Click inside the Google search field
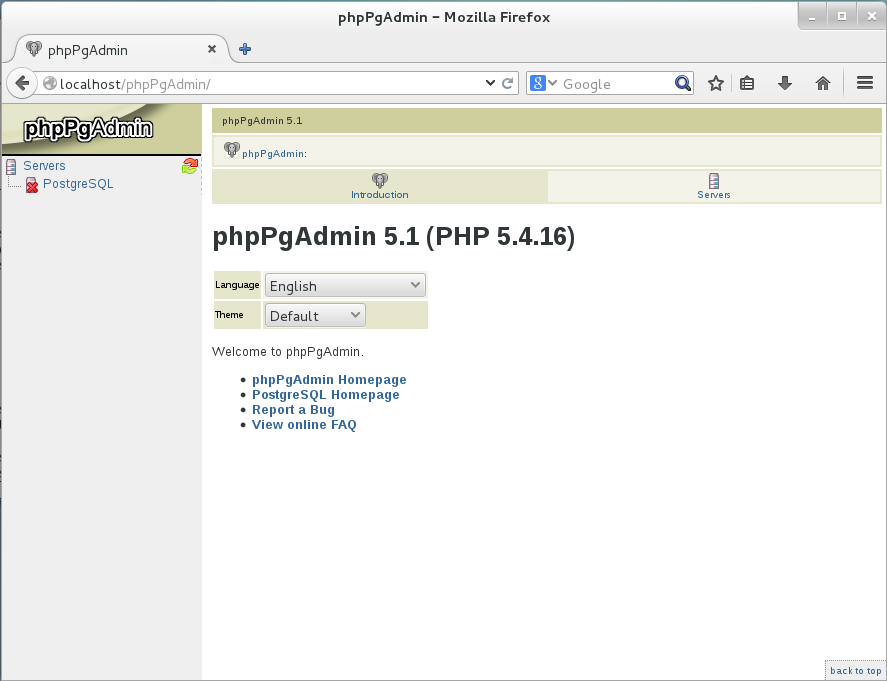 click(615, 84)
